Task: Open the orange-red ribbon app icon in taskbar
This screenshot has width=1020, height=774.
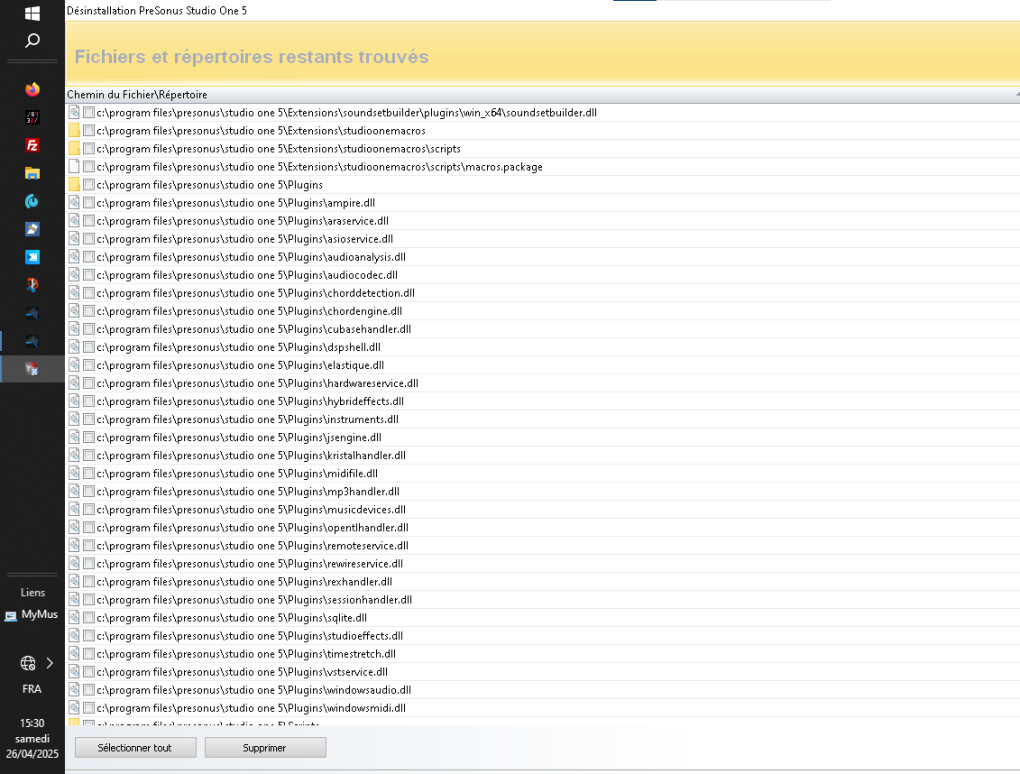Action: (x=32, y=285)
